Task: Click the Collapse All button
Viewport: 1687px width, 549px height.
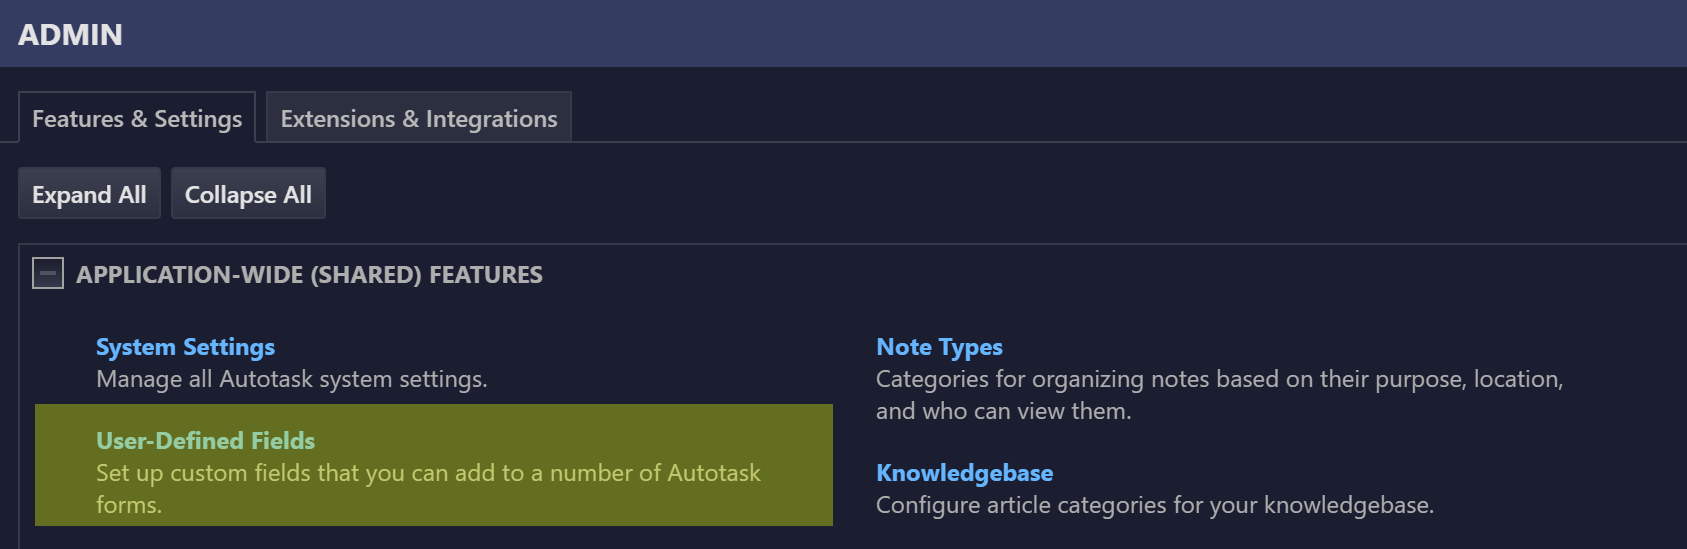Action: [248, 194]
